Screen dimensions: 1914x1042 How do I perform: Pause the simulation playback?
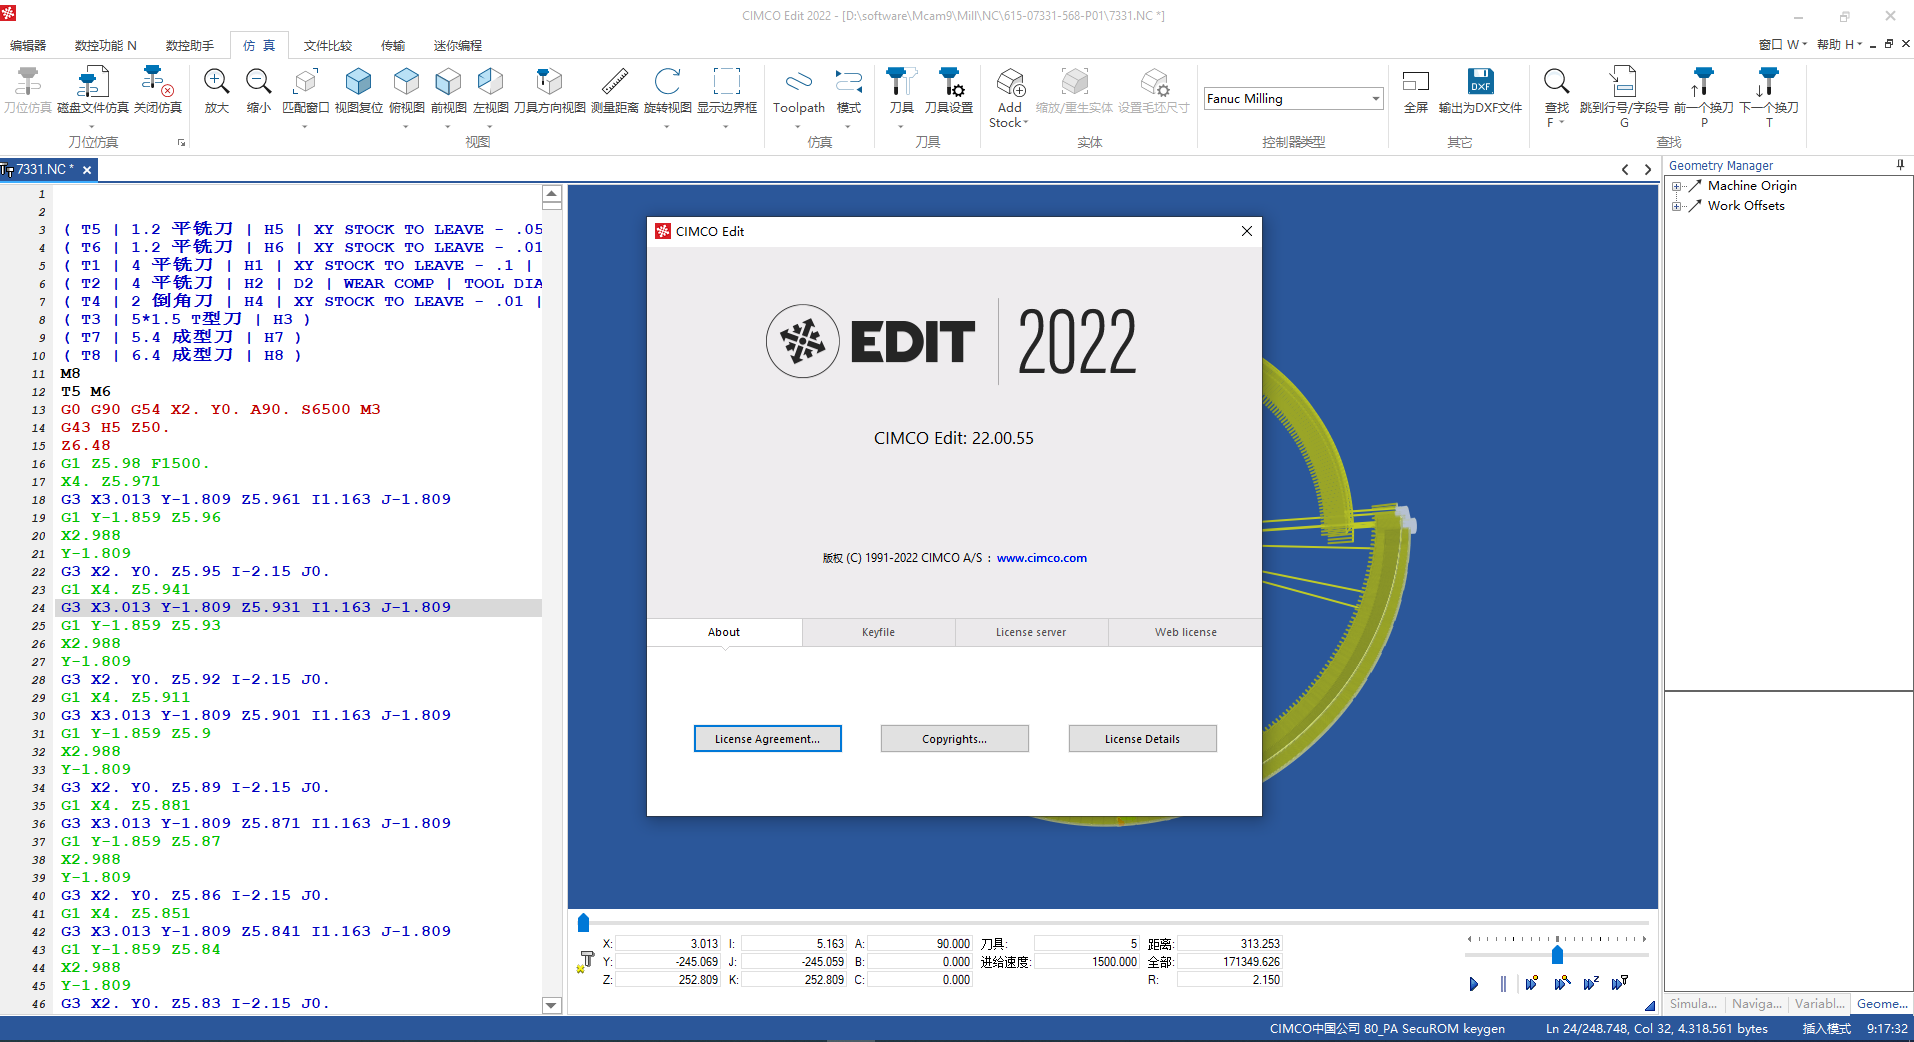tap(1503, 984)
